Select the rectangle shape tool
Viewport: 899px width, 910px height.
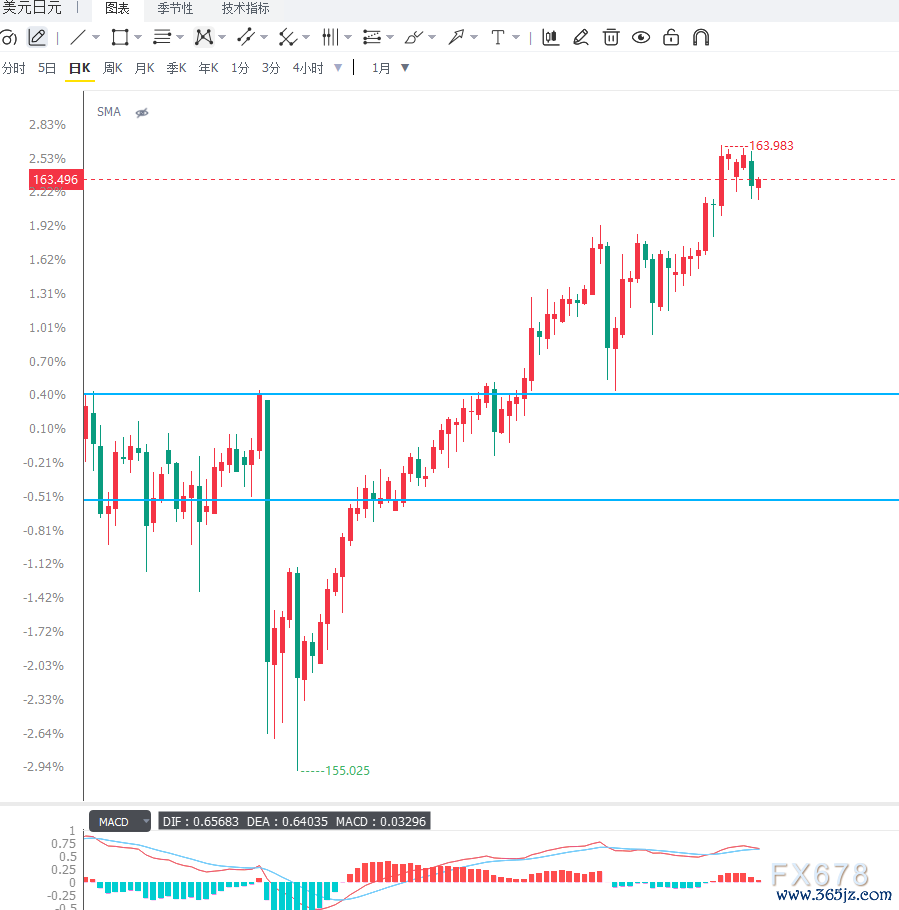120,38
